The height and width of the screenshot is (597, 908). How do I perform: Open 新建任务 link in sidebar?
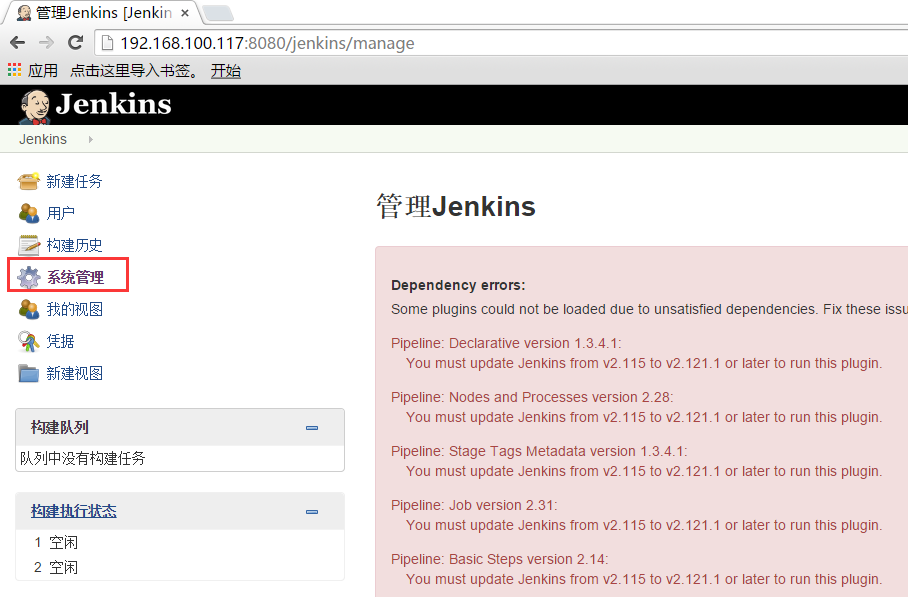[x=74, y=181]
